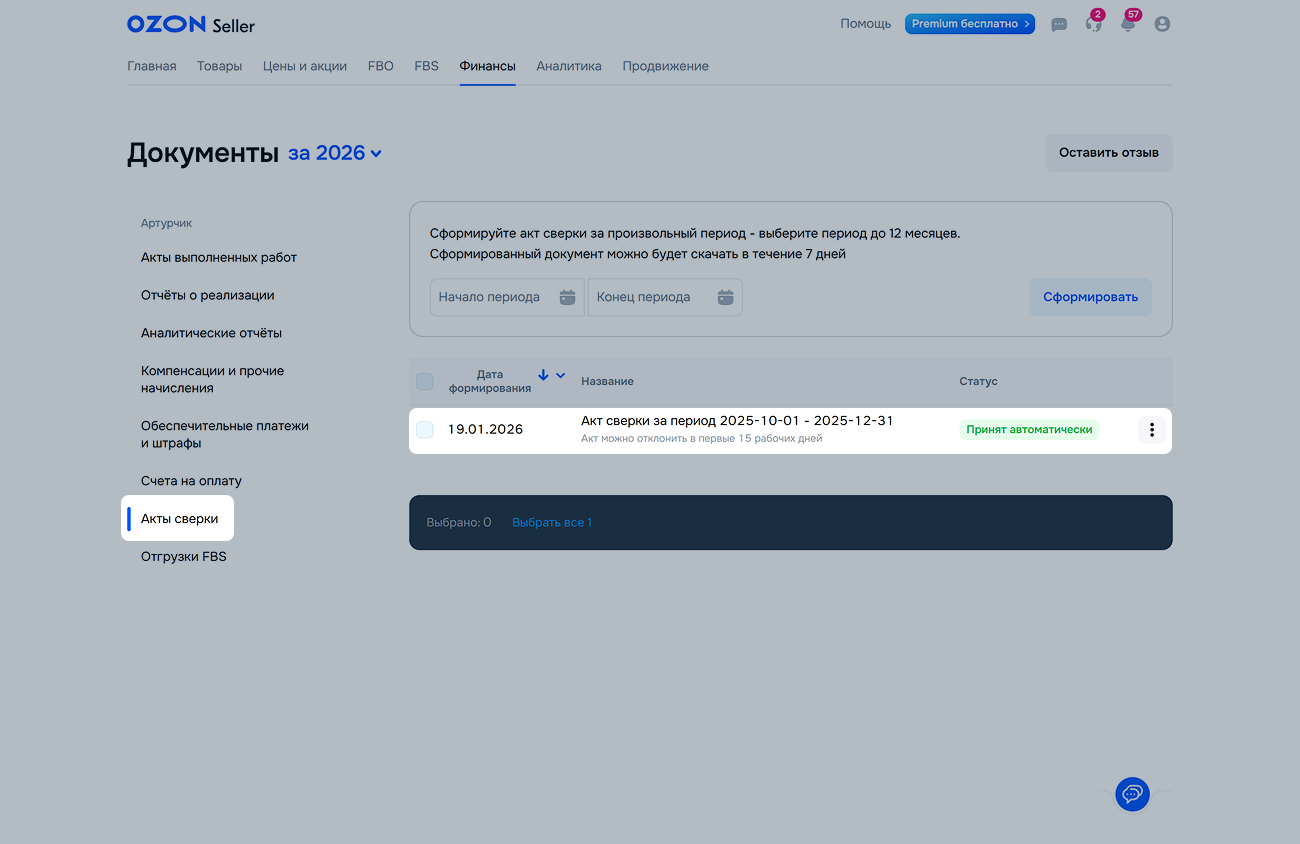Image resolution: width=1300 pixels, height=844 pixels.
Task: Select 'Отчёты о реализации' in the sidebar
Action: click(x=207, y=295)
